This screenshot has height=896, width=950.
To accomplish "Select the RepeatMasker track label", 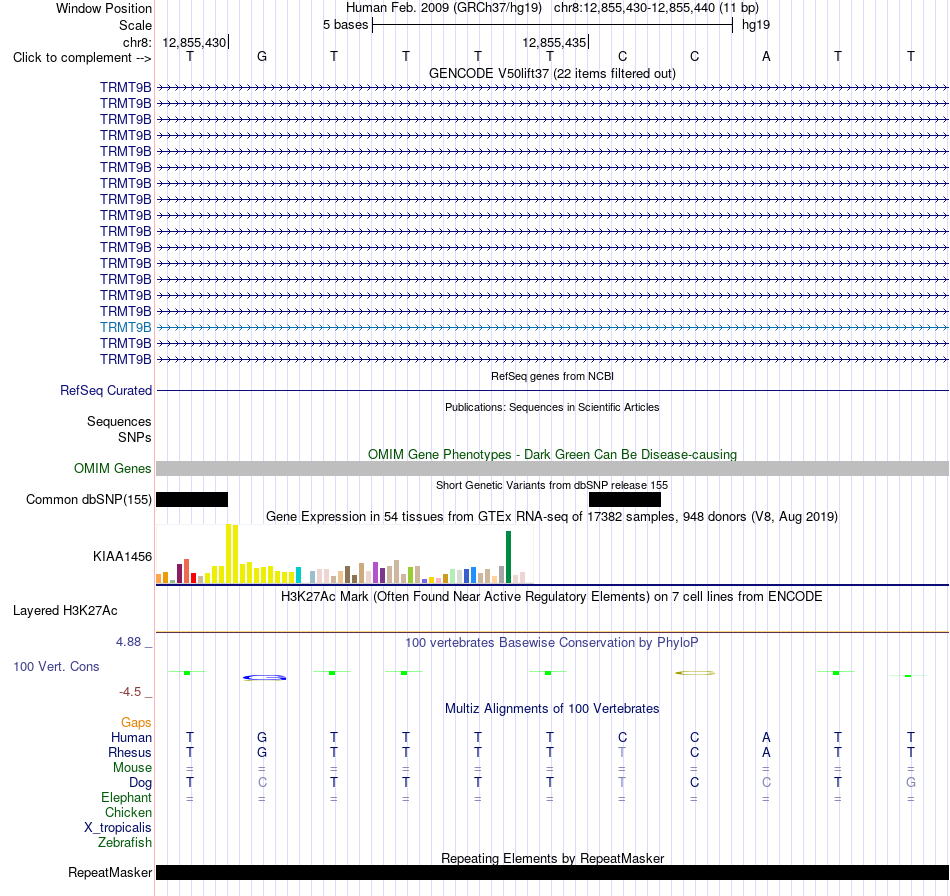I will pos(110,872).
